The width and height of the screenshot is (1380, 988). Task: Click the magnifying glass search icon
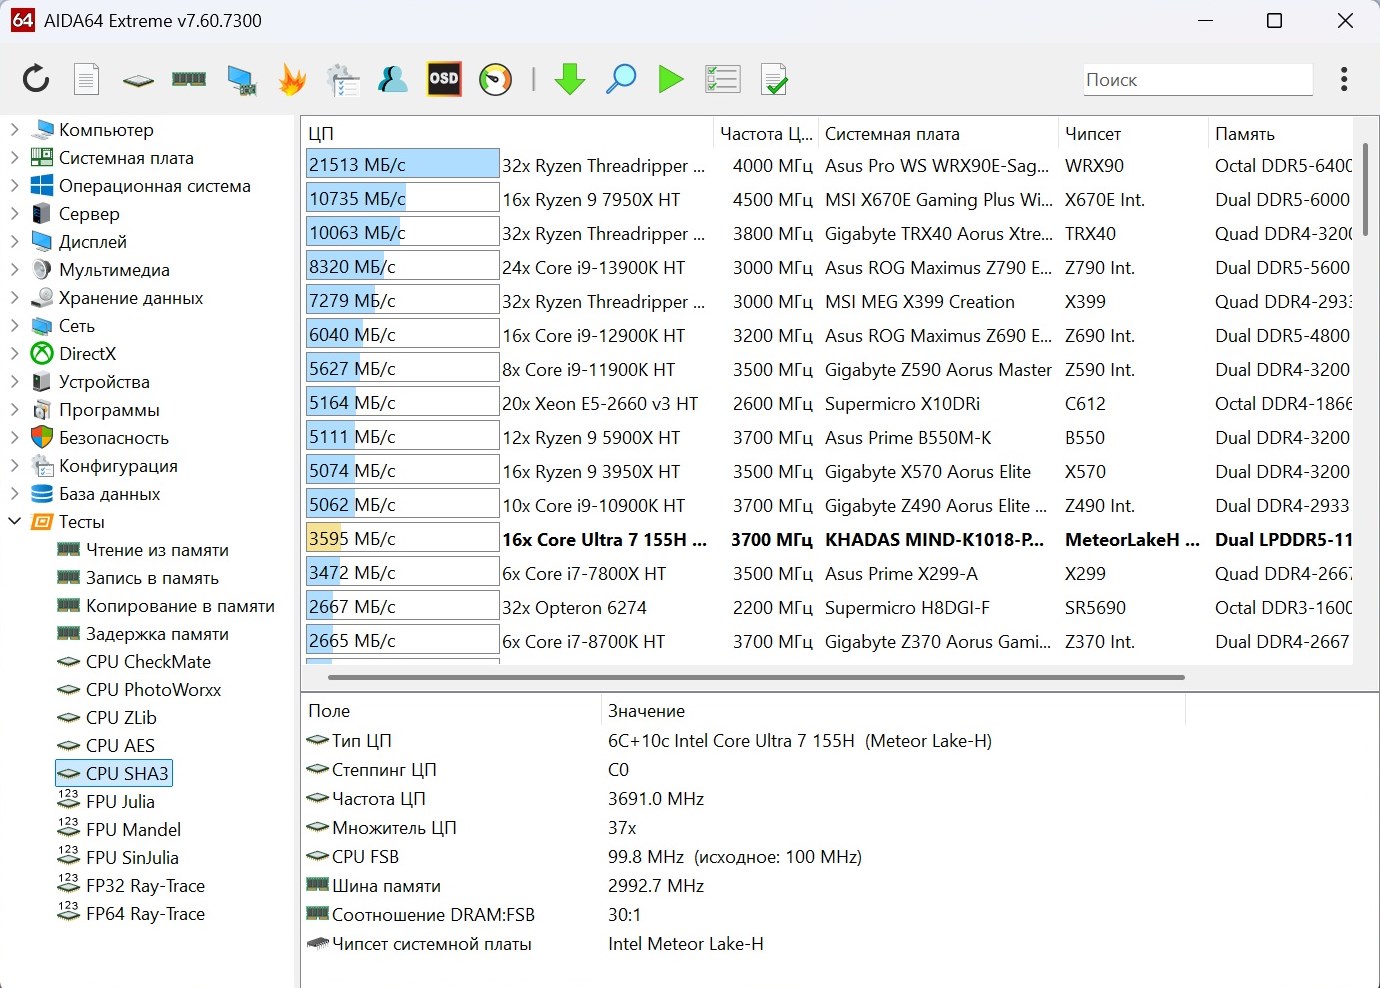[x=621, y=79]
